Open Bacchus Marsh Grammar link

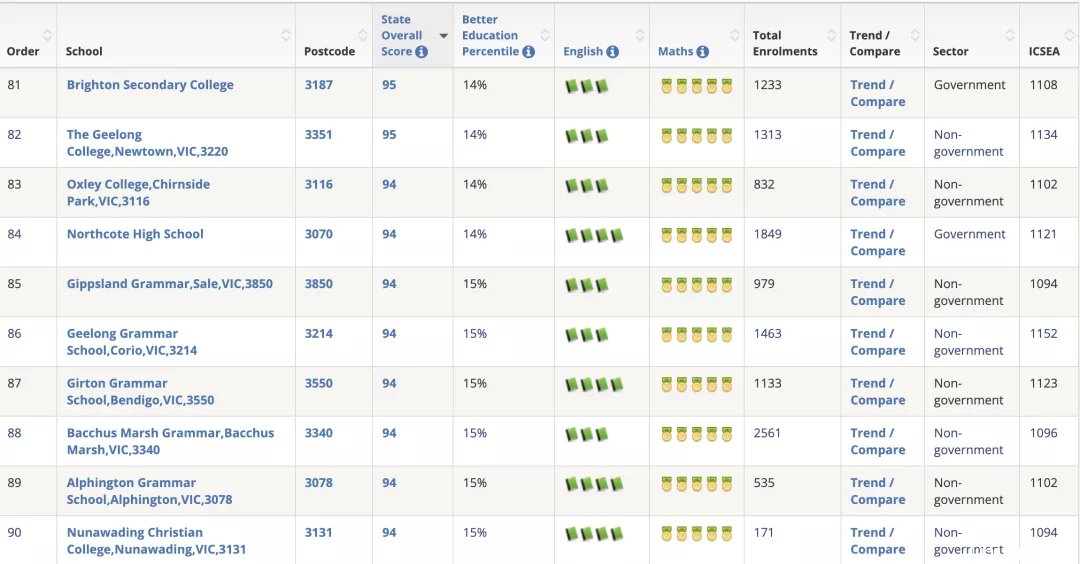click(x=170, y=441)
